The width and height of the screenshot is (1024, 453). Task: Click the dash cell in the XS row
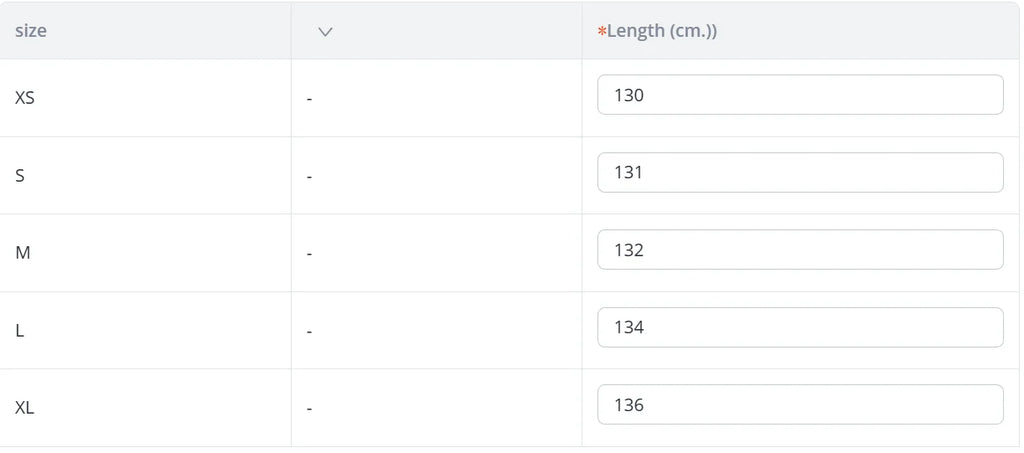(310, 99)
